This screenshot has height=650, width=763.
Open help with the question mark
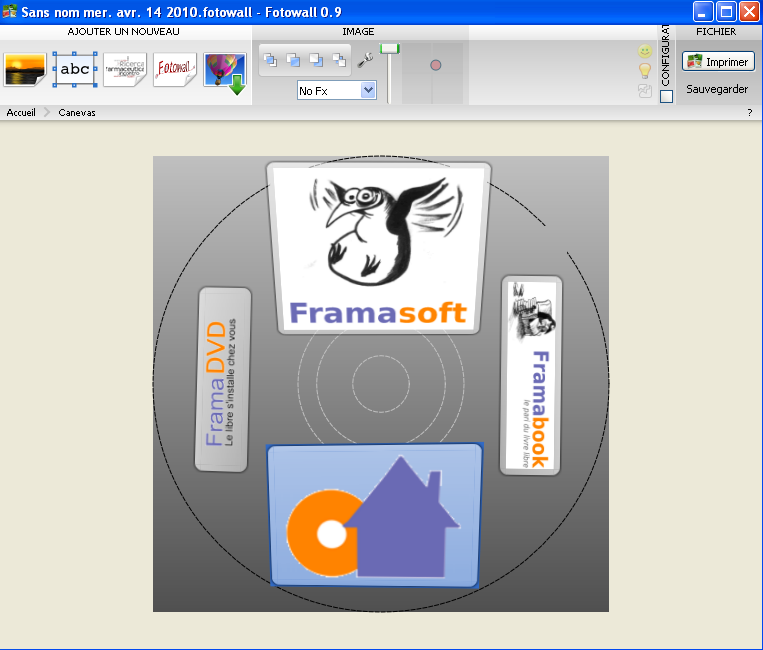(x=749, y=112)
